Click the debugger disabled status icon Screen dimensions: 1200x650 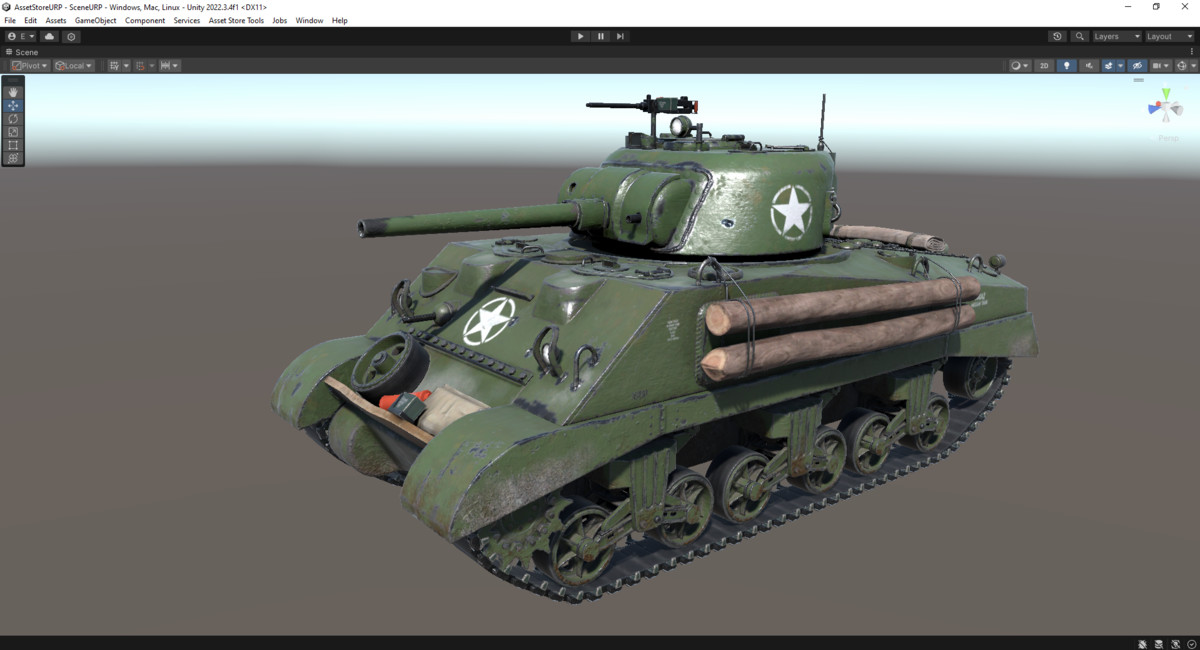1143,644
